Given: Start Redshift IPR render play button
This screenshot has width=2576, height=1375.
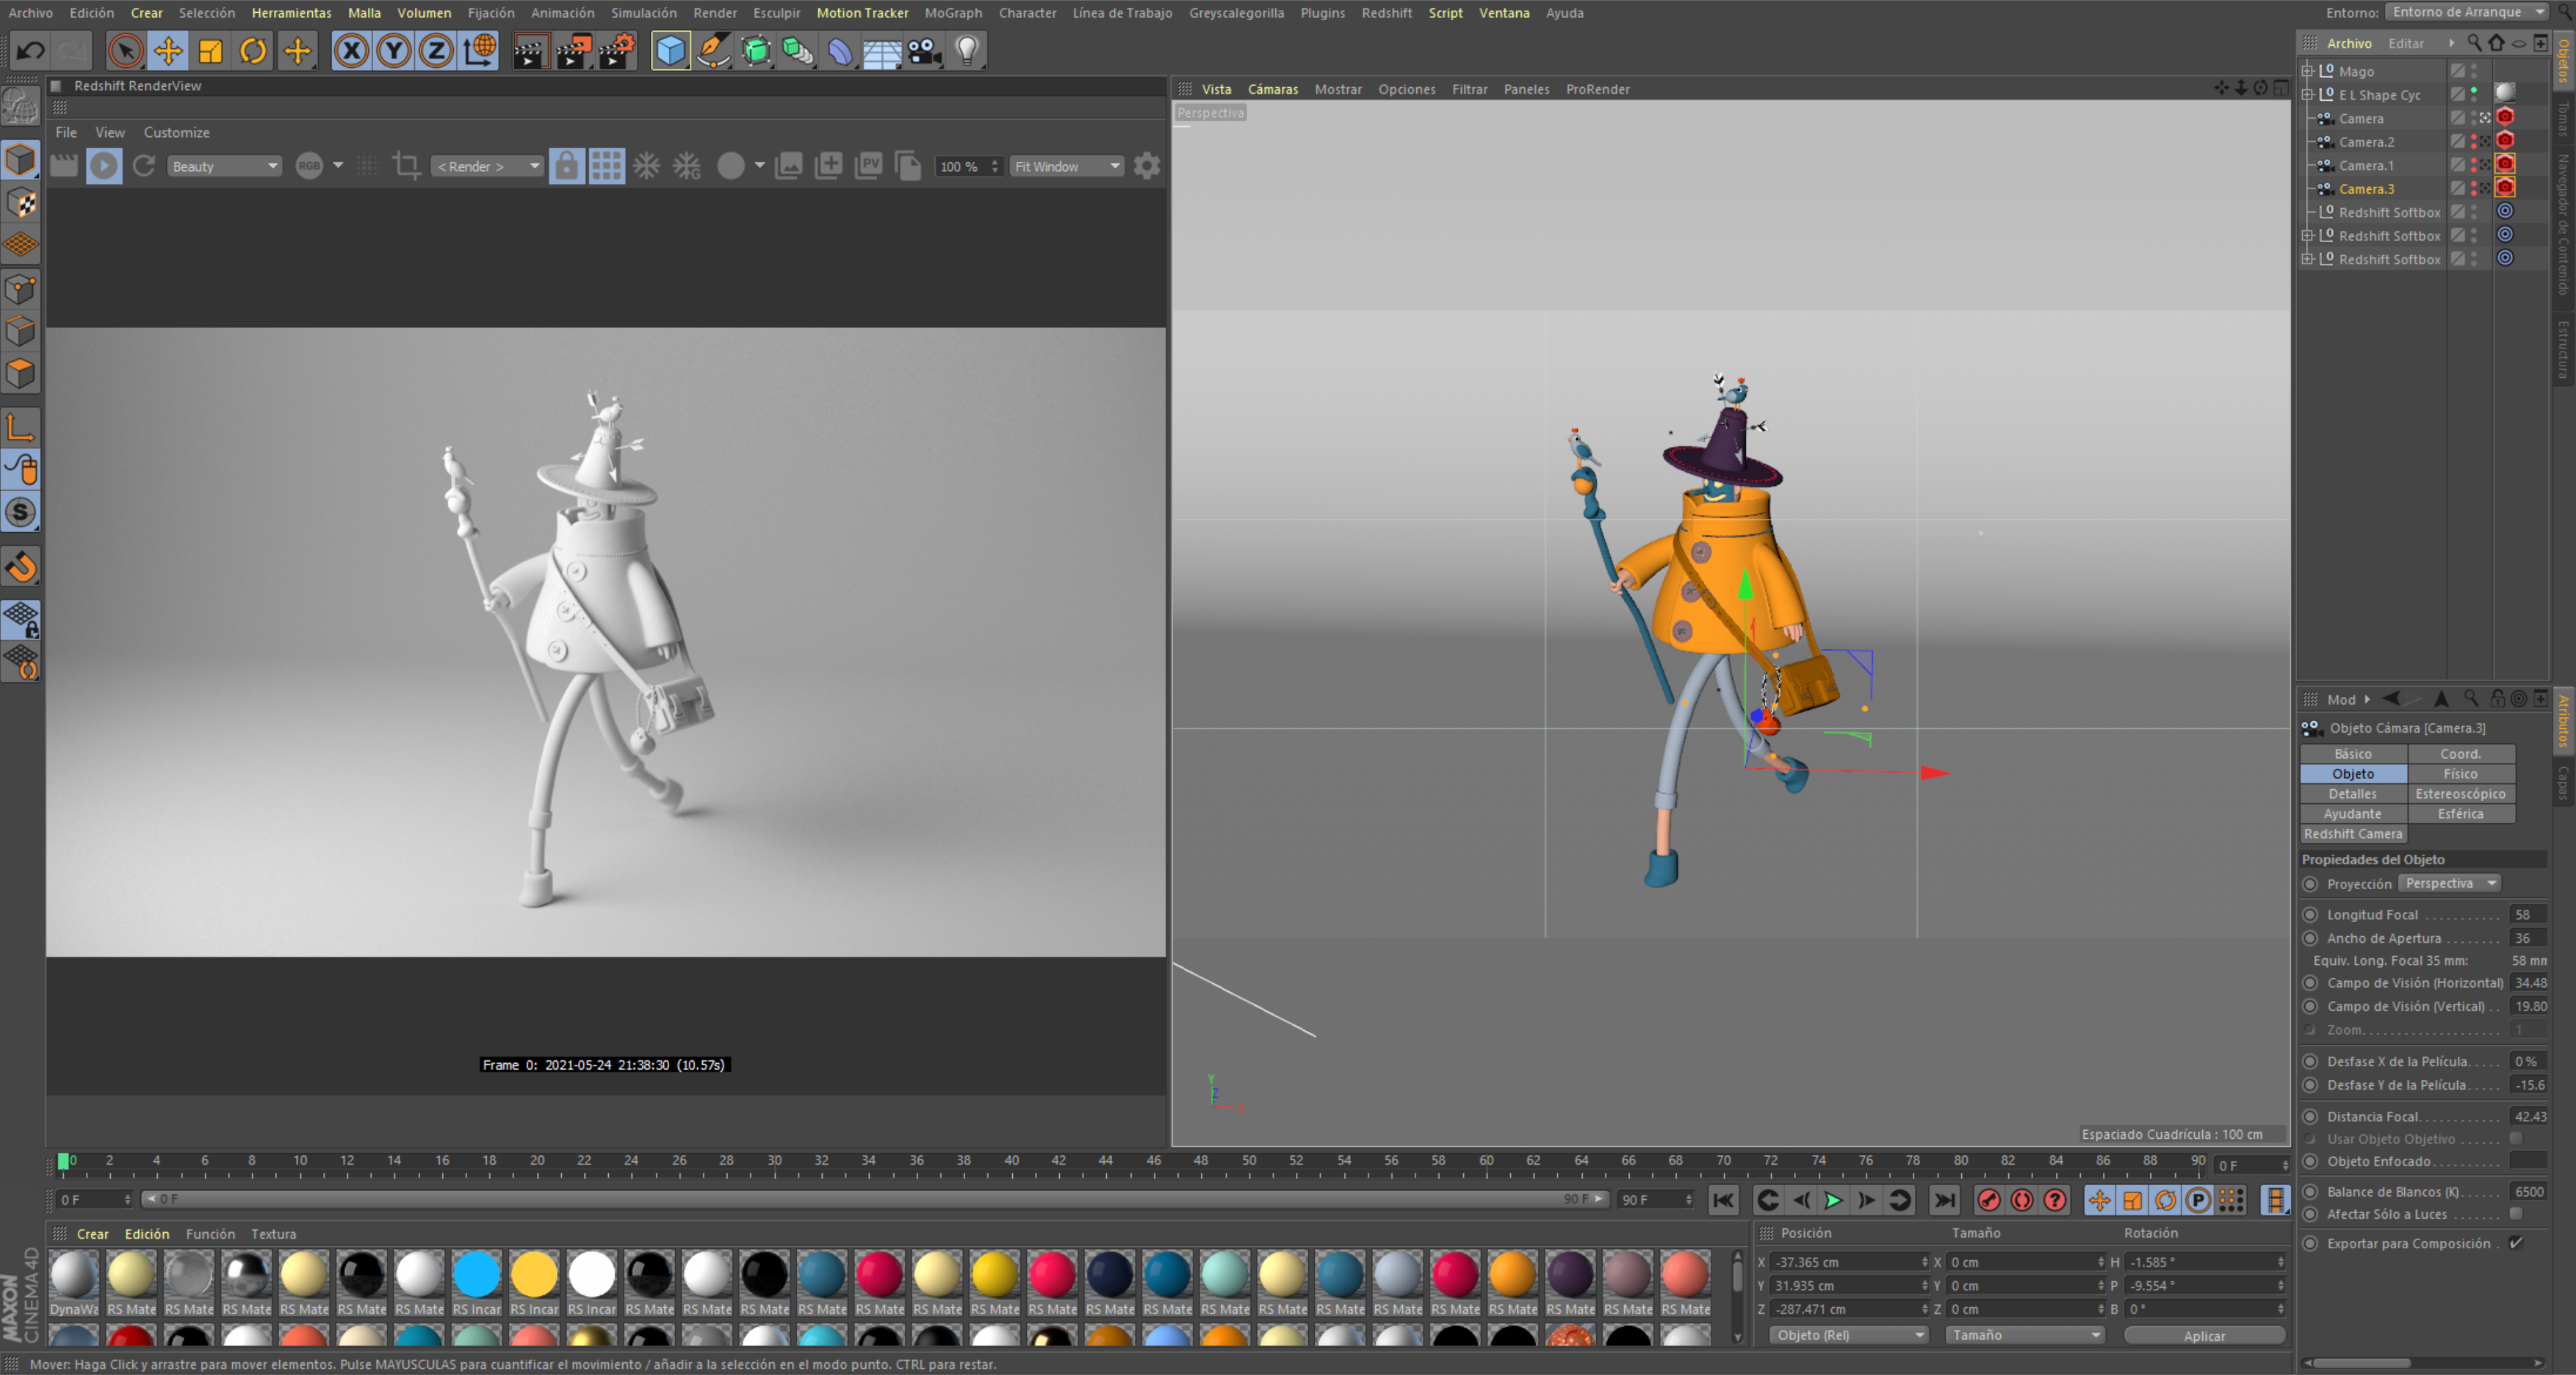Looking at the screenshot, I should (x=104, y=166).
